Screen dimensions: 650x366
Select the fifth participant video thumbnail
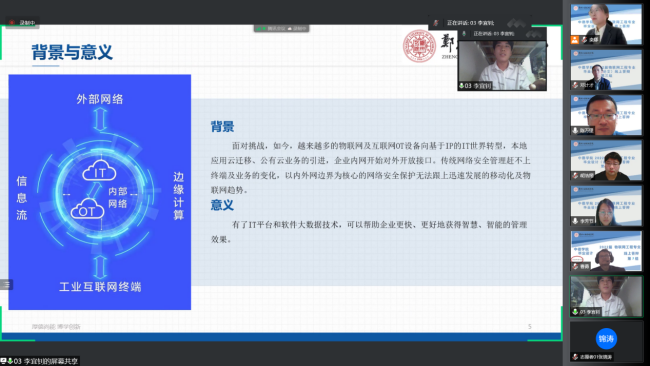[x=606, y=205]
